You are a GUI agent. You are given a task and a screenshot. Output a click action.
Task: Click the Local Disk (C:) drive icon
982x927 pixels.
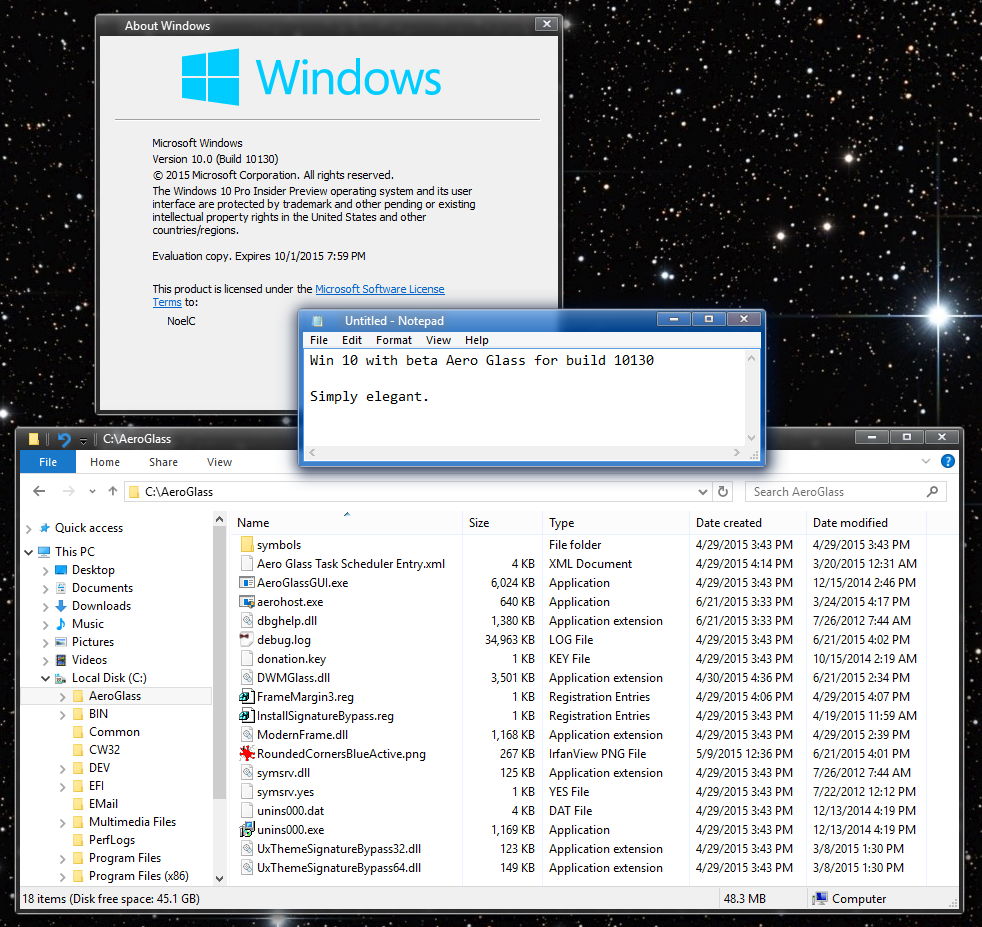[61, 678]
